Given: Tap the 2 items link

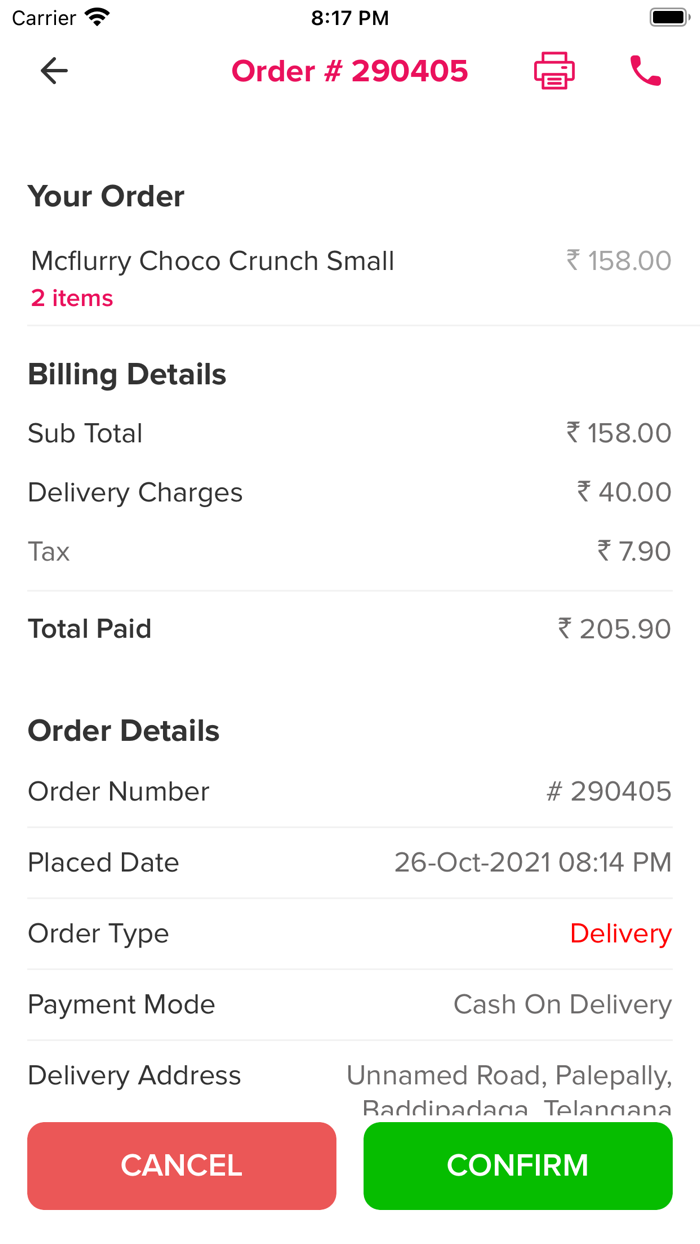Looking at the screenshot, I should 72,298.
